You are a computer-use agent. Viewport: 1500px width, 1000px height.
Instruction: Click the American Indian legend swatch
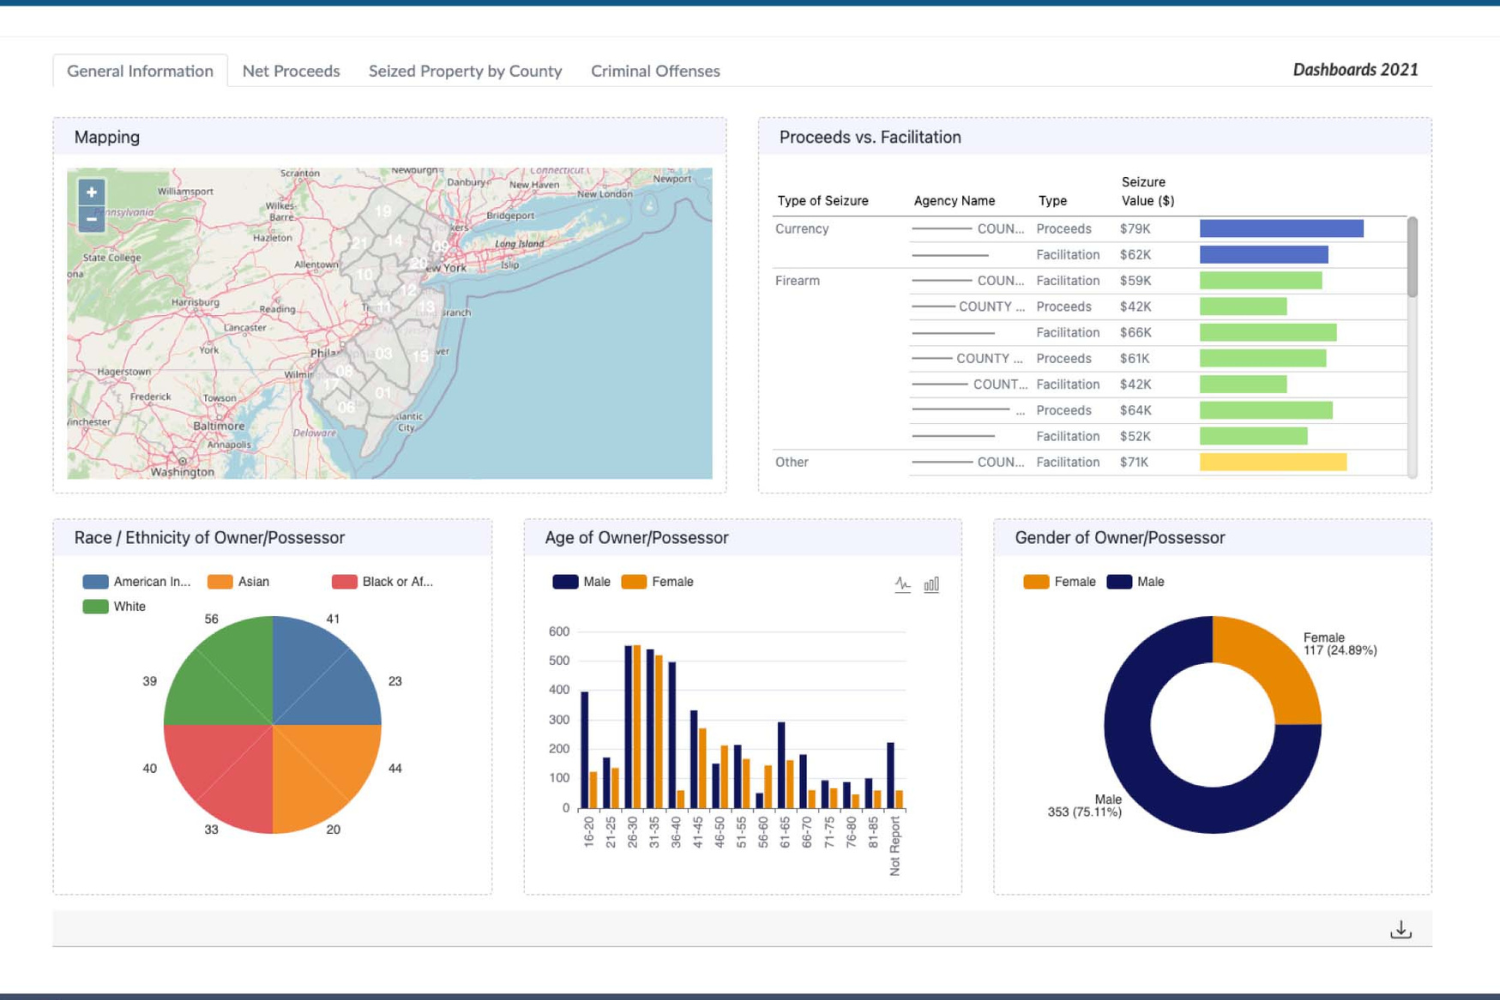96,582
